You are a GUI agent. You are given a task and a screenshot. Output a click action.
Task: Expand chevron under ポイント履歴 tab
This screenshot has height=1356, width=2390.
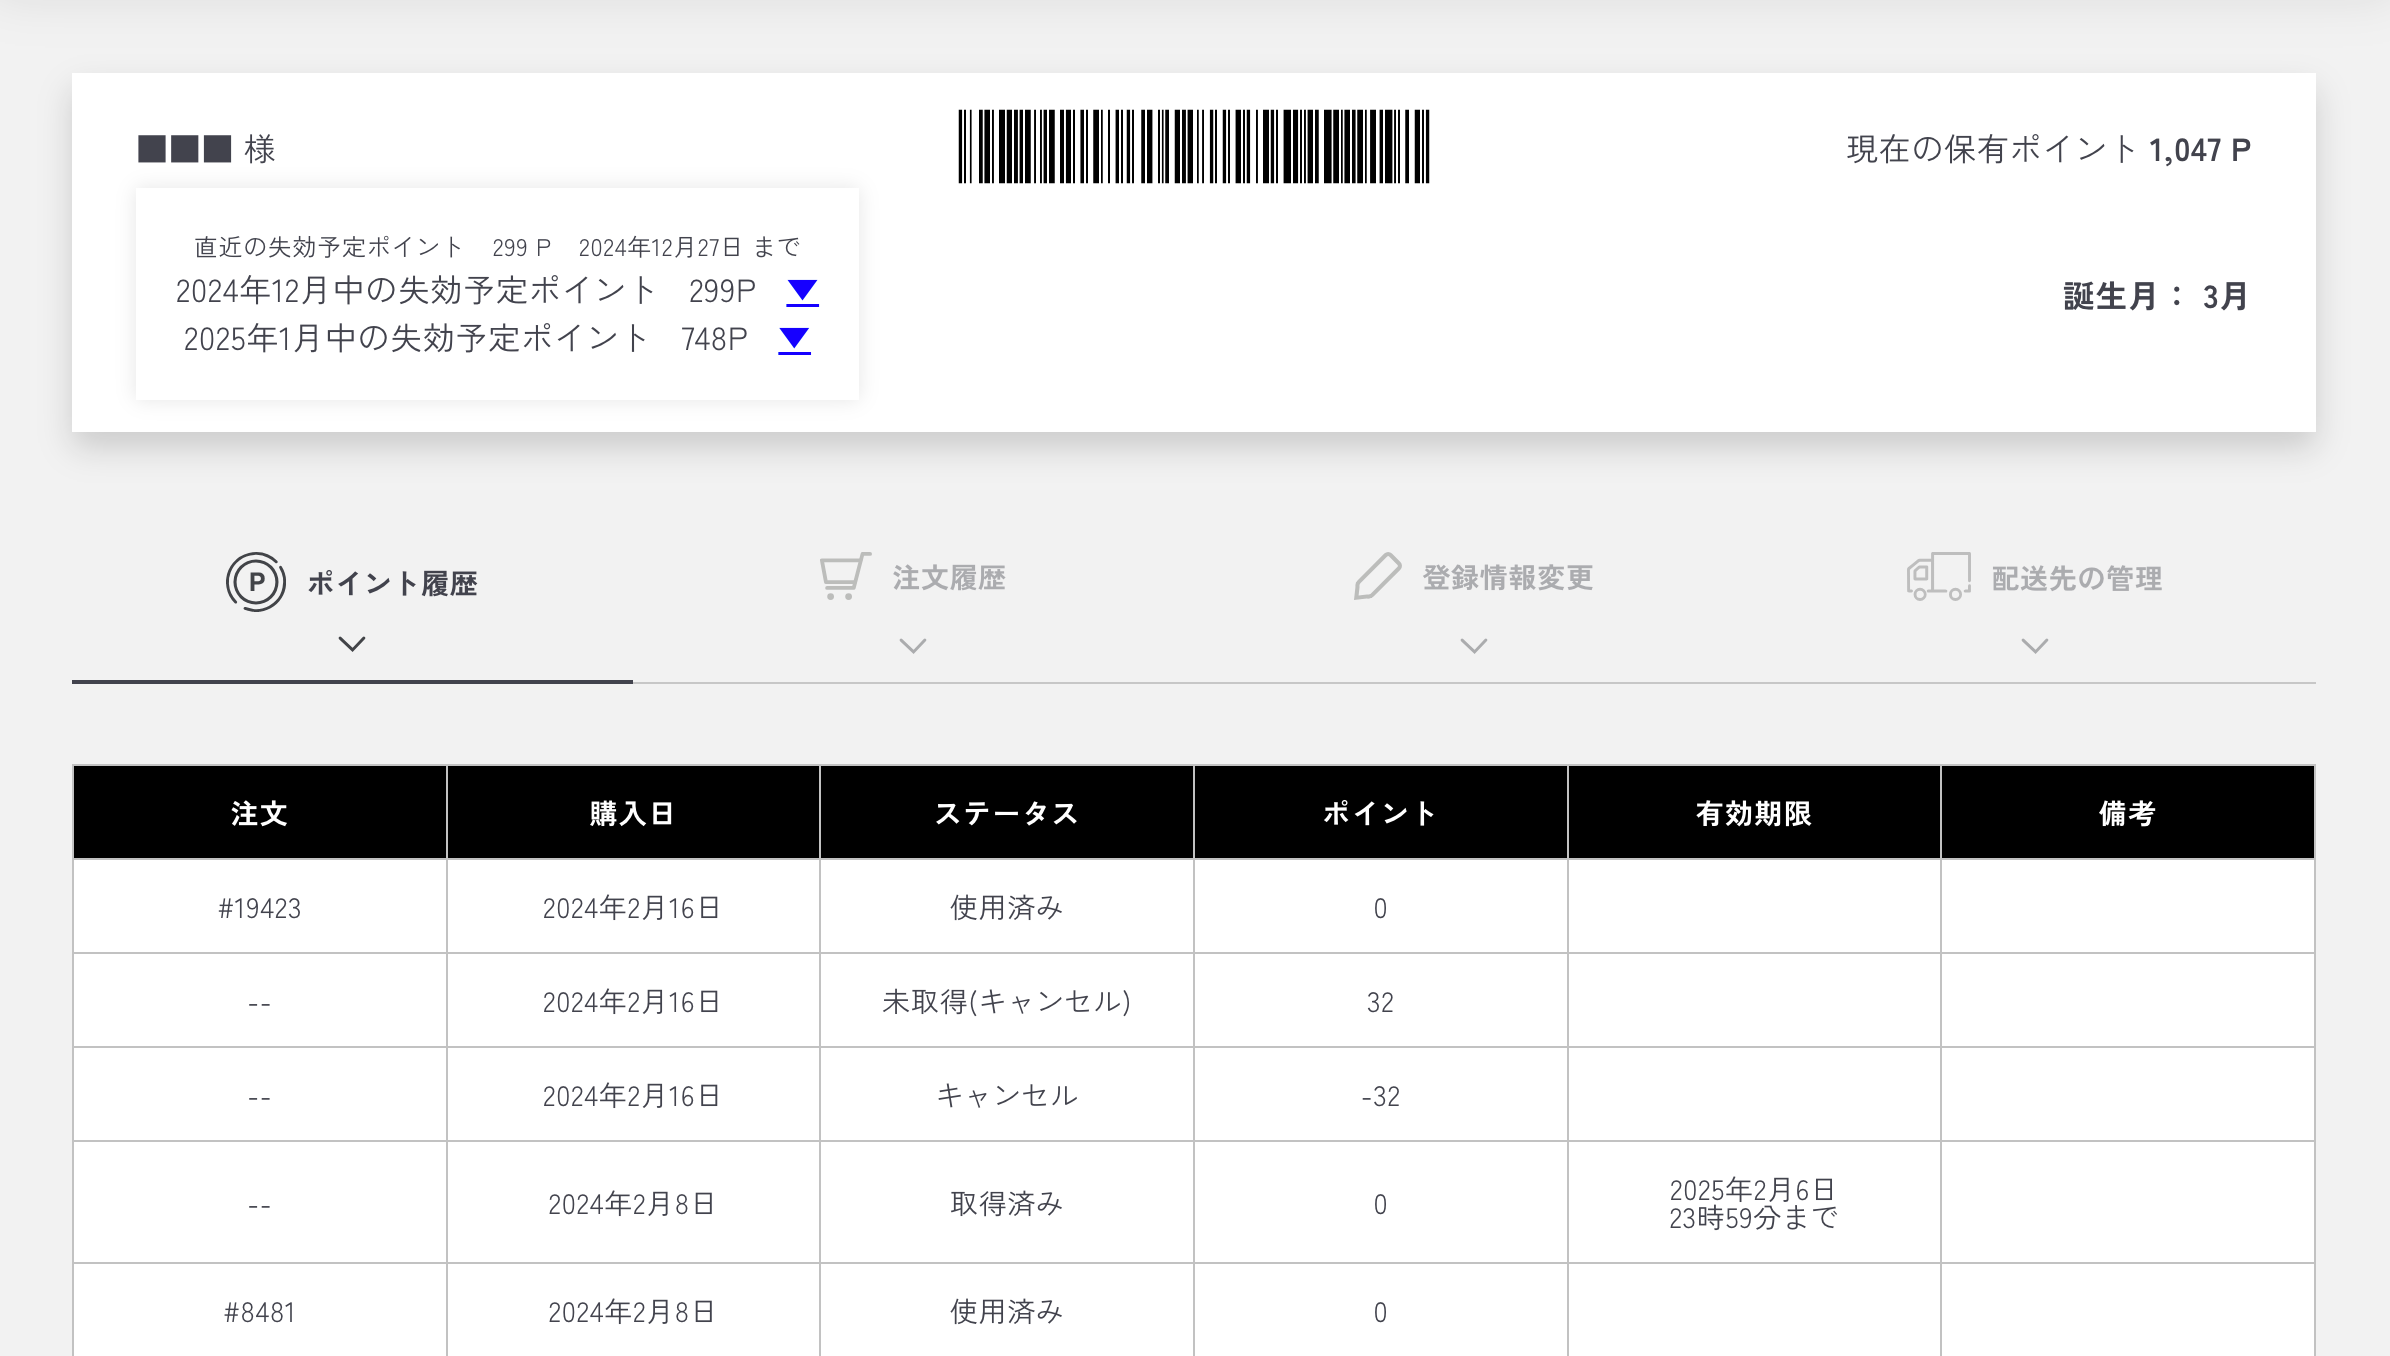point(352,644)
